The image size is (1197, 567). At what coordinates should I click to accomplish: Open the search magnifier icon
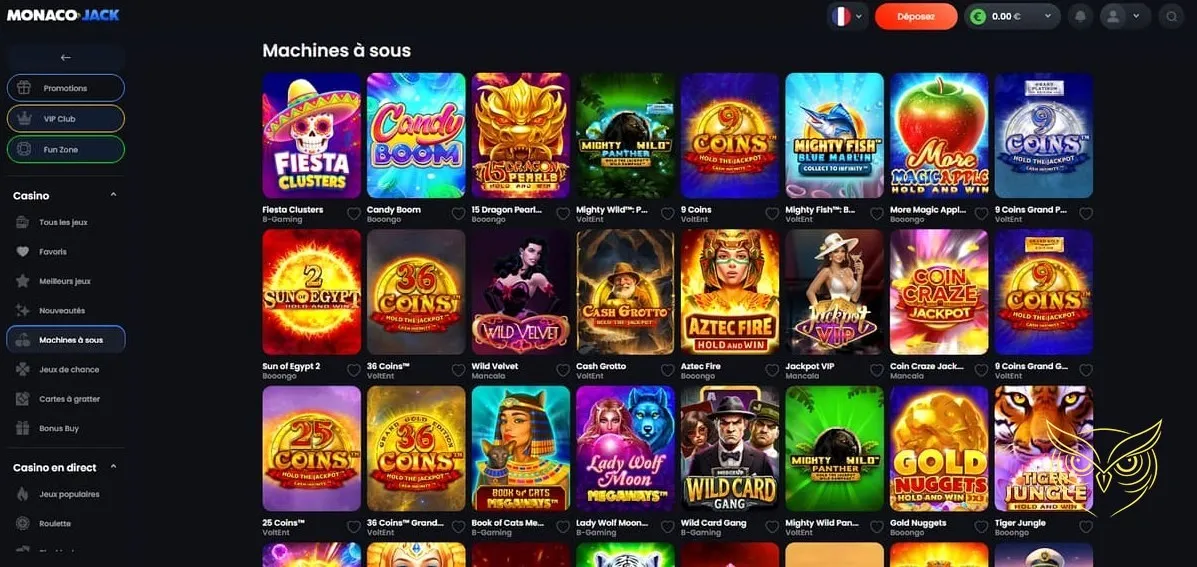coord(1171,16)
